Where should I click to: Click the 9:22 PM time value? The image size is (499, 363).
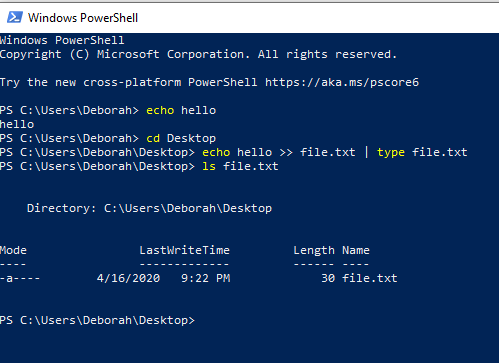[206, 278]
